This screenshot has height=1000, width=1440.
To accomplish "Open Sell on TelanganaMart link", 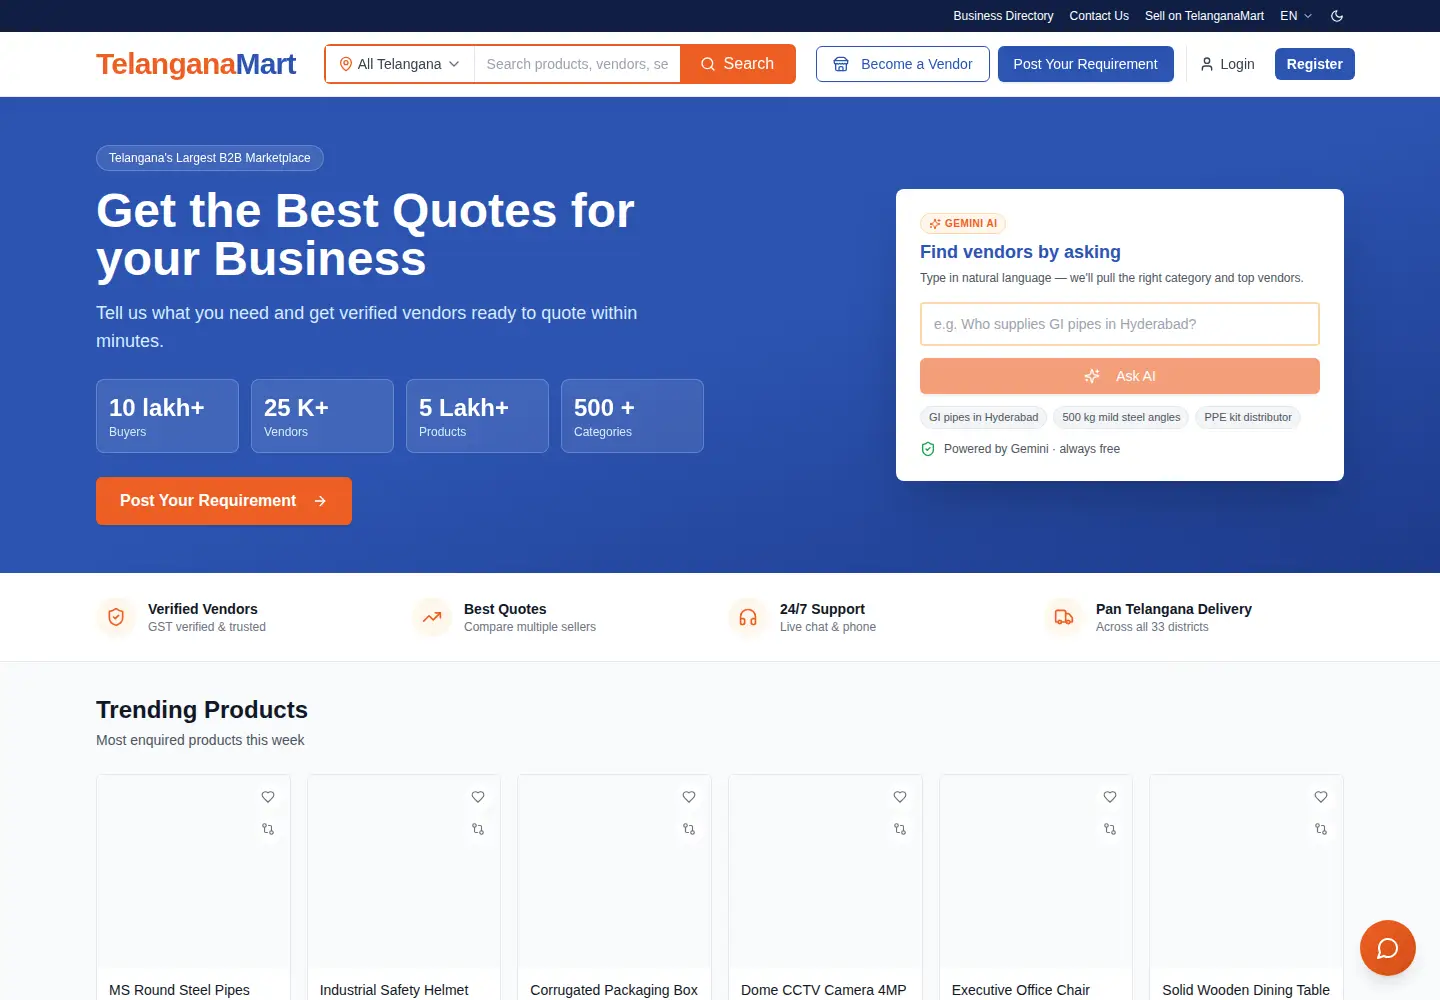I will pyautogui.click(x=1204, y=16).
